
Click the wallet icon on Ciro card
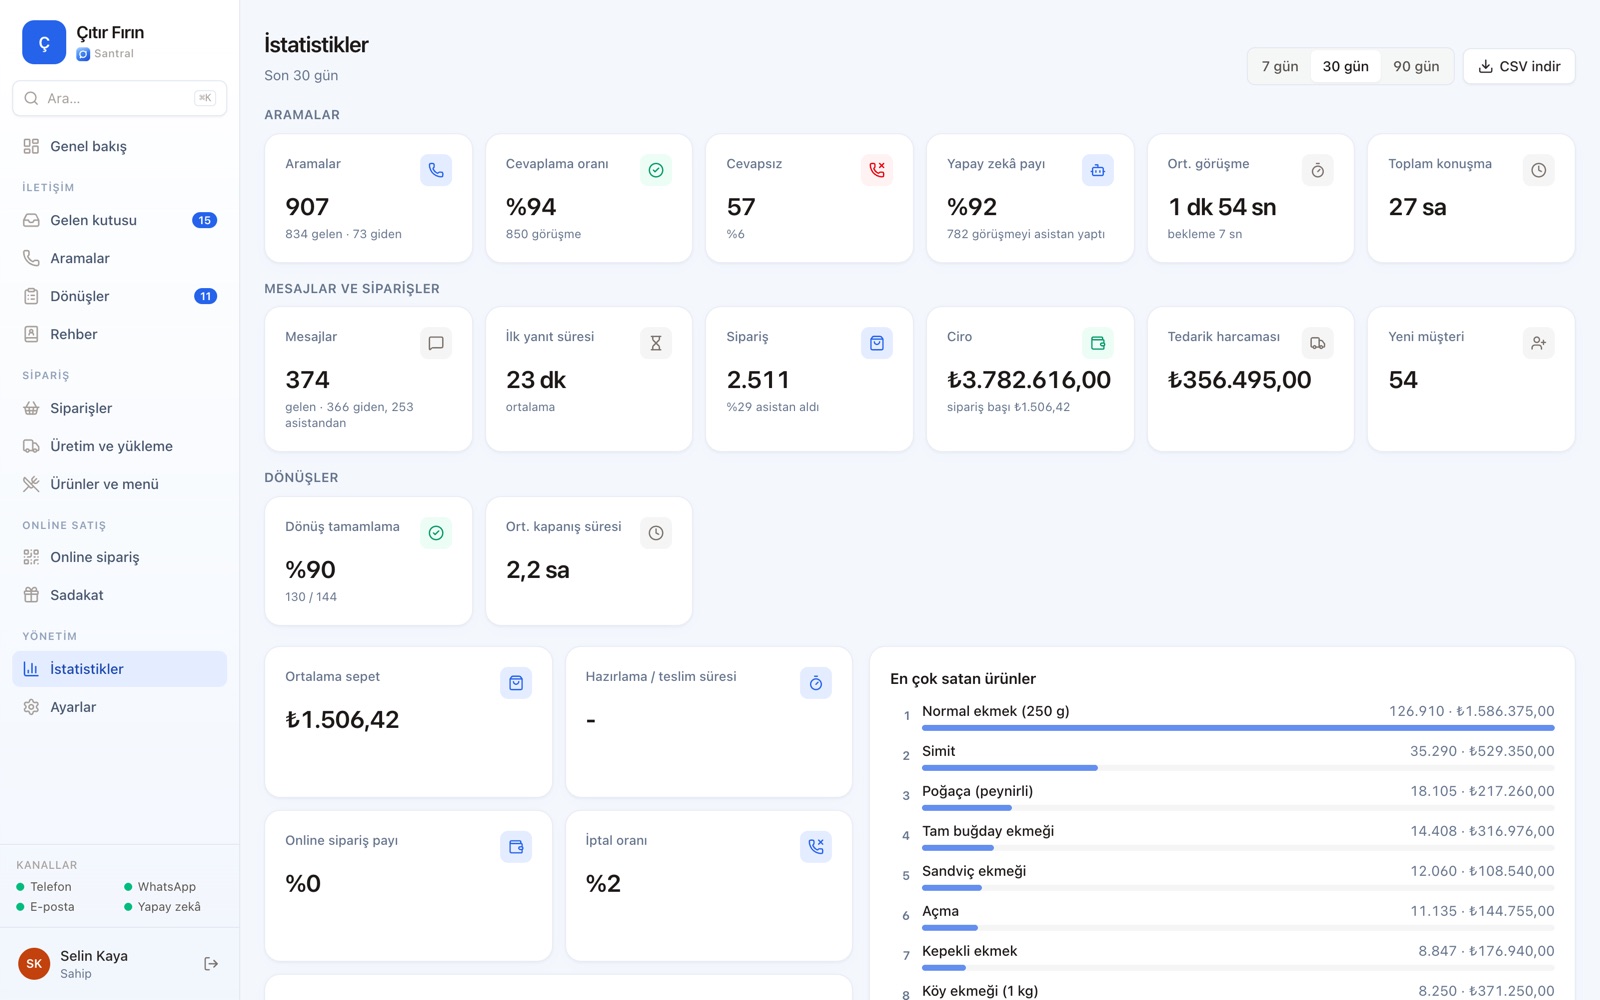(x=1097, y=343)
